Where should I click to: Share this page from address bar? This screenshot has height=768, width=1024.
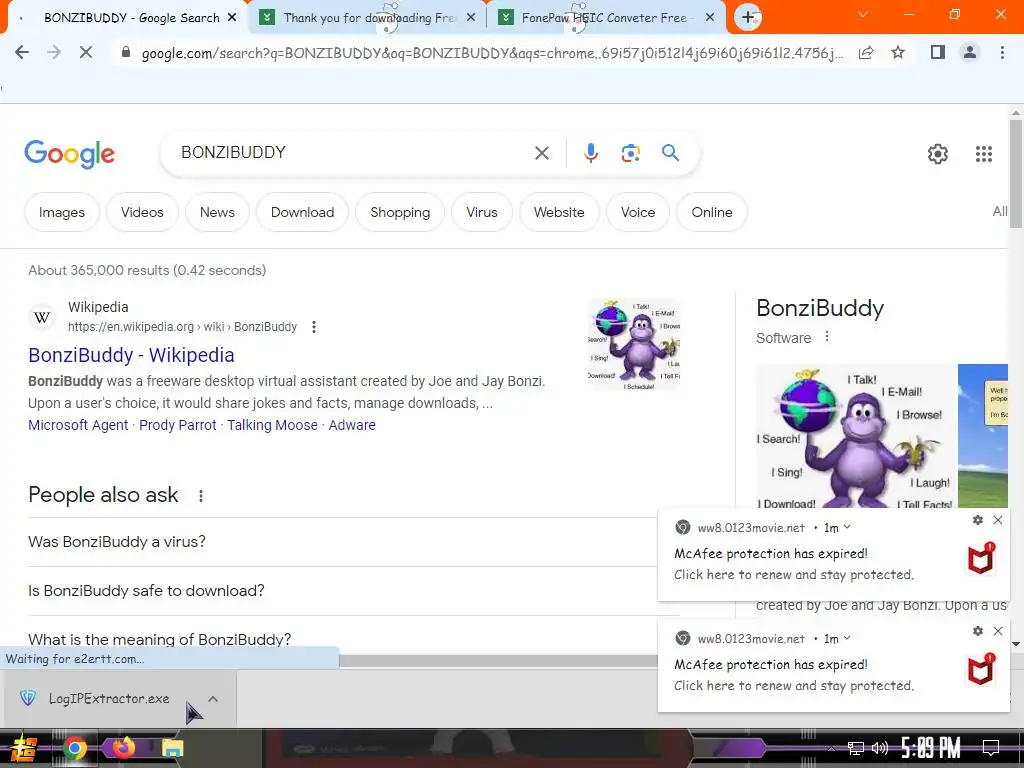(866, 52)
